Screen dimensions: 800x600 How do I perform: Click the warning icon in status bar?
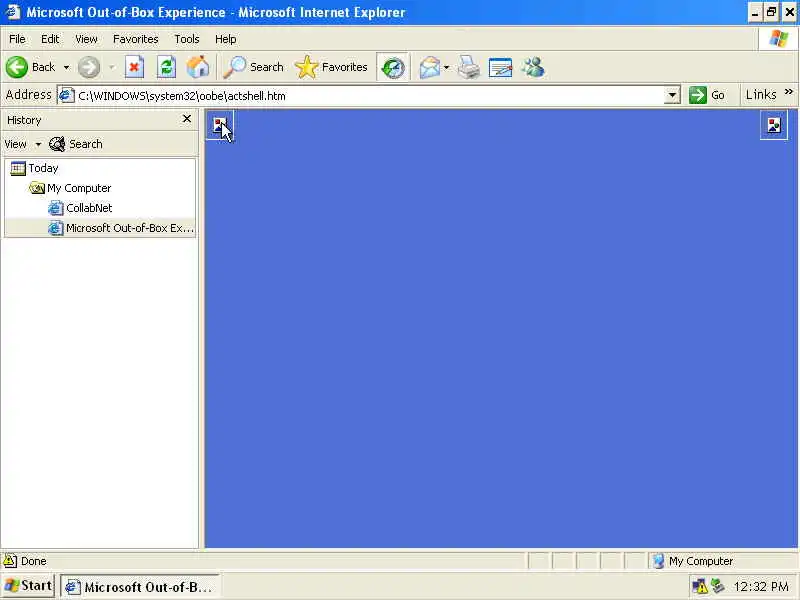point(10,561)
